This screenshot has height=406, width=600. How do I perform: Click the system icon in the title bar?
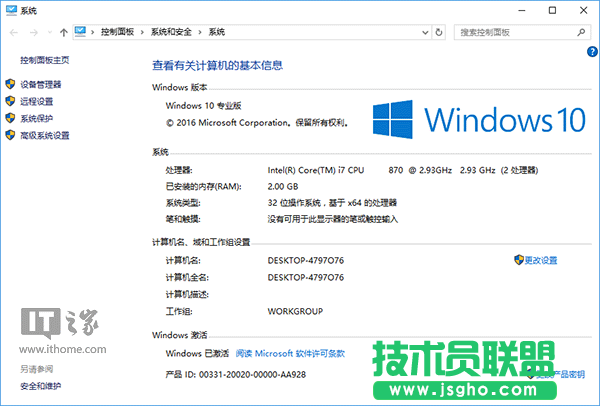click(x=11, y=10)
